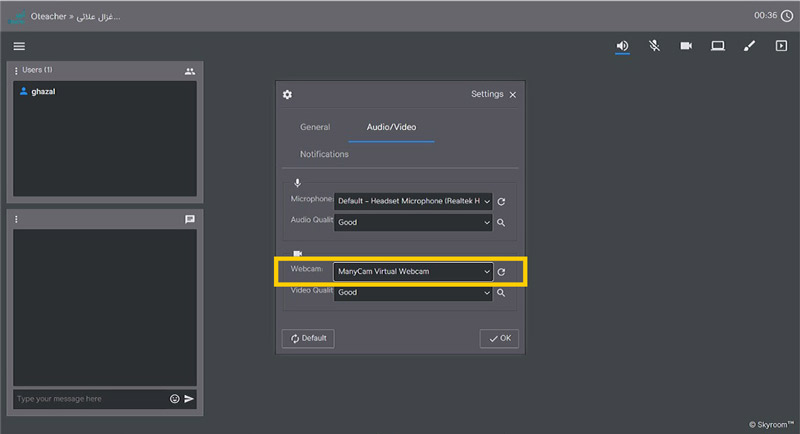Send the chat message
Viewport: 800px width, 434px height.
pos(189,399)
